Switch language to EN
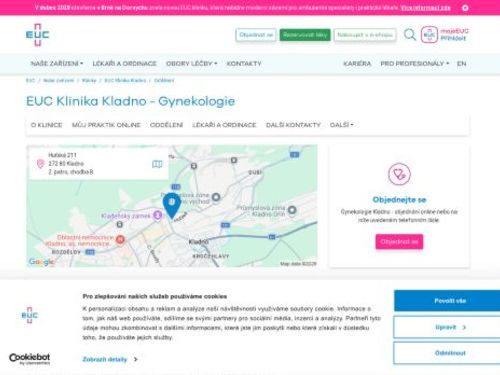The height and width of the screenshot is (375, 500). coord(461,63)
